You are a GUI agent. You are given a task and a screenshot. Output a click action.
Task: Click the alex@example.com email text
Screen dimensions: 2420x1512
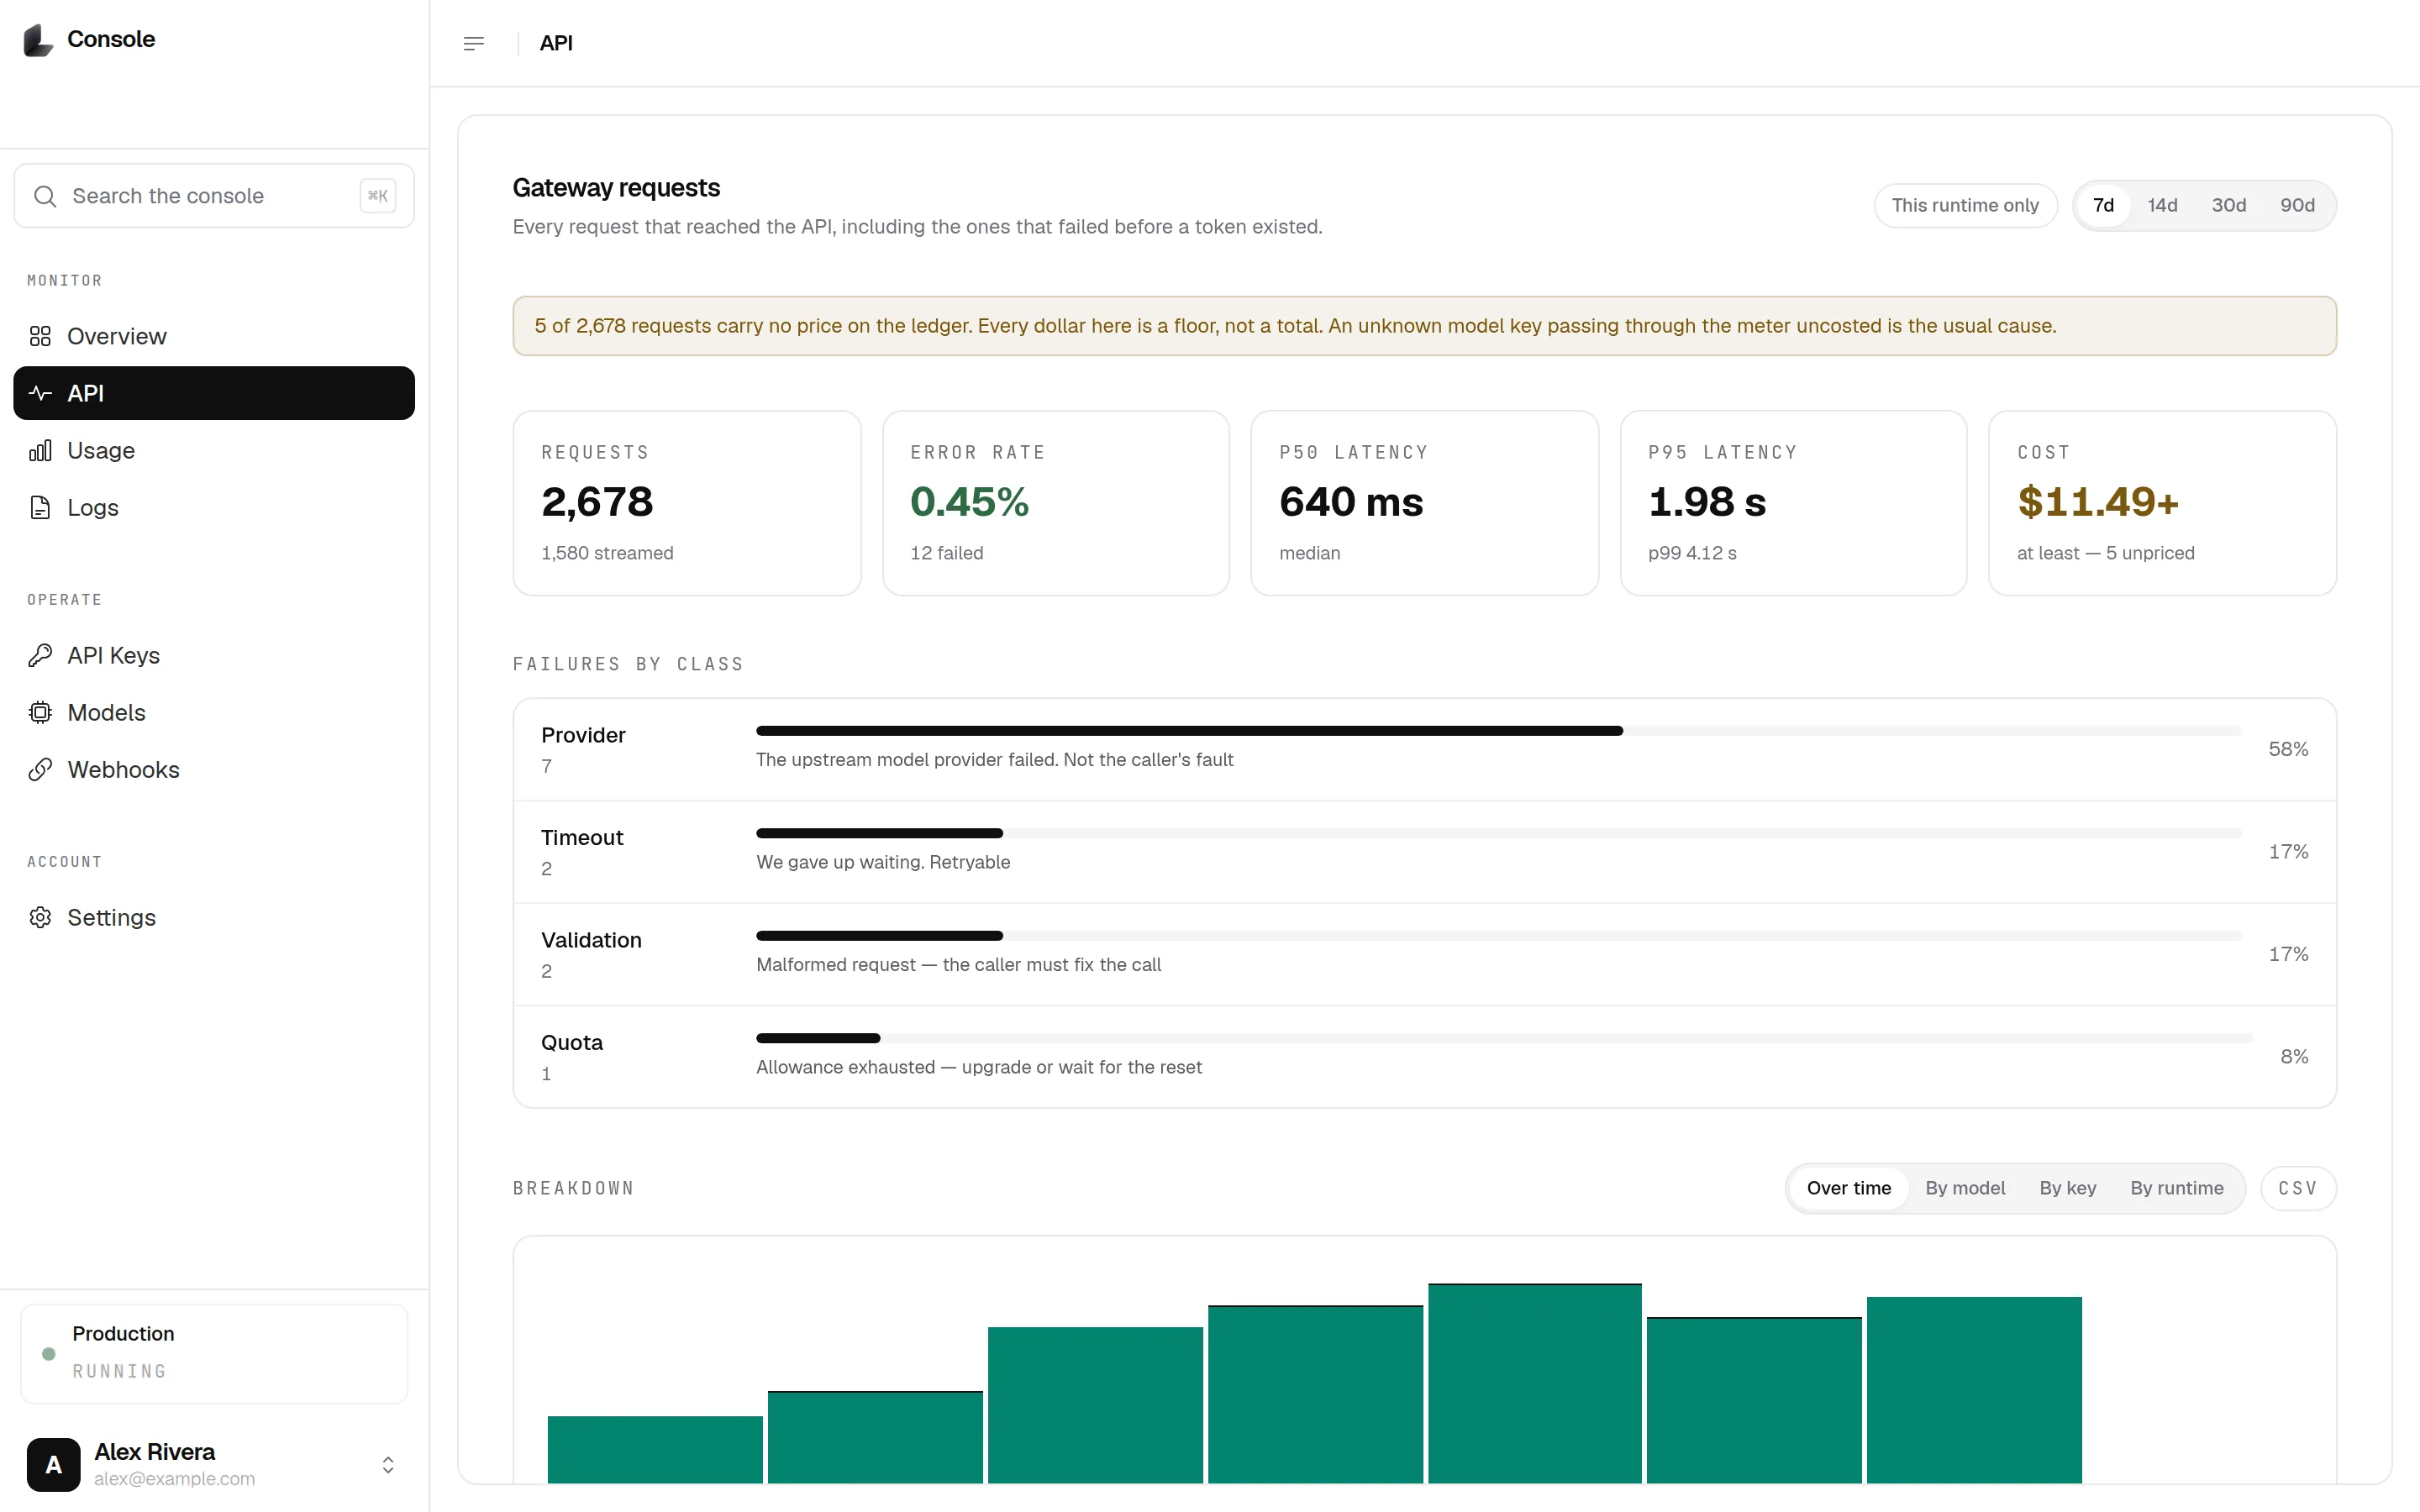point(174,1479)
